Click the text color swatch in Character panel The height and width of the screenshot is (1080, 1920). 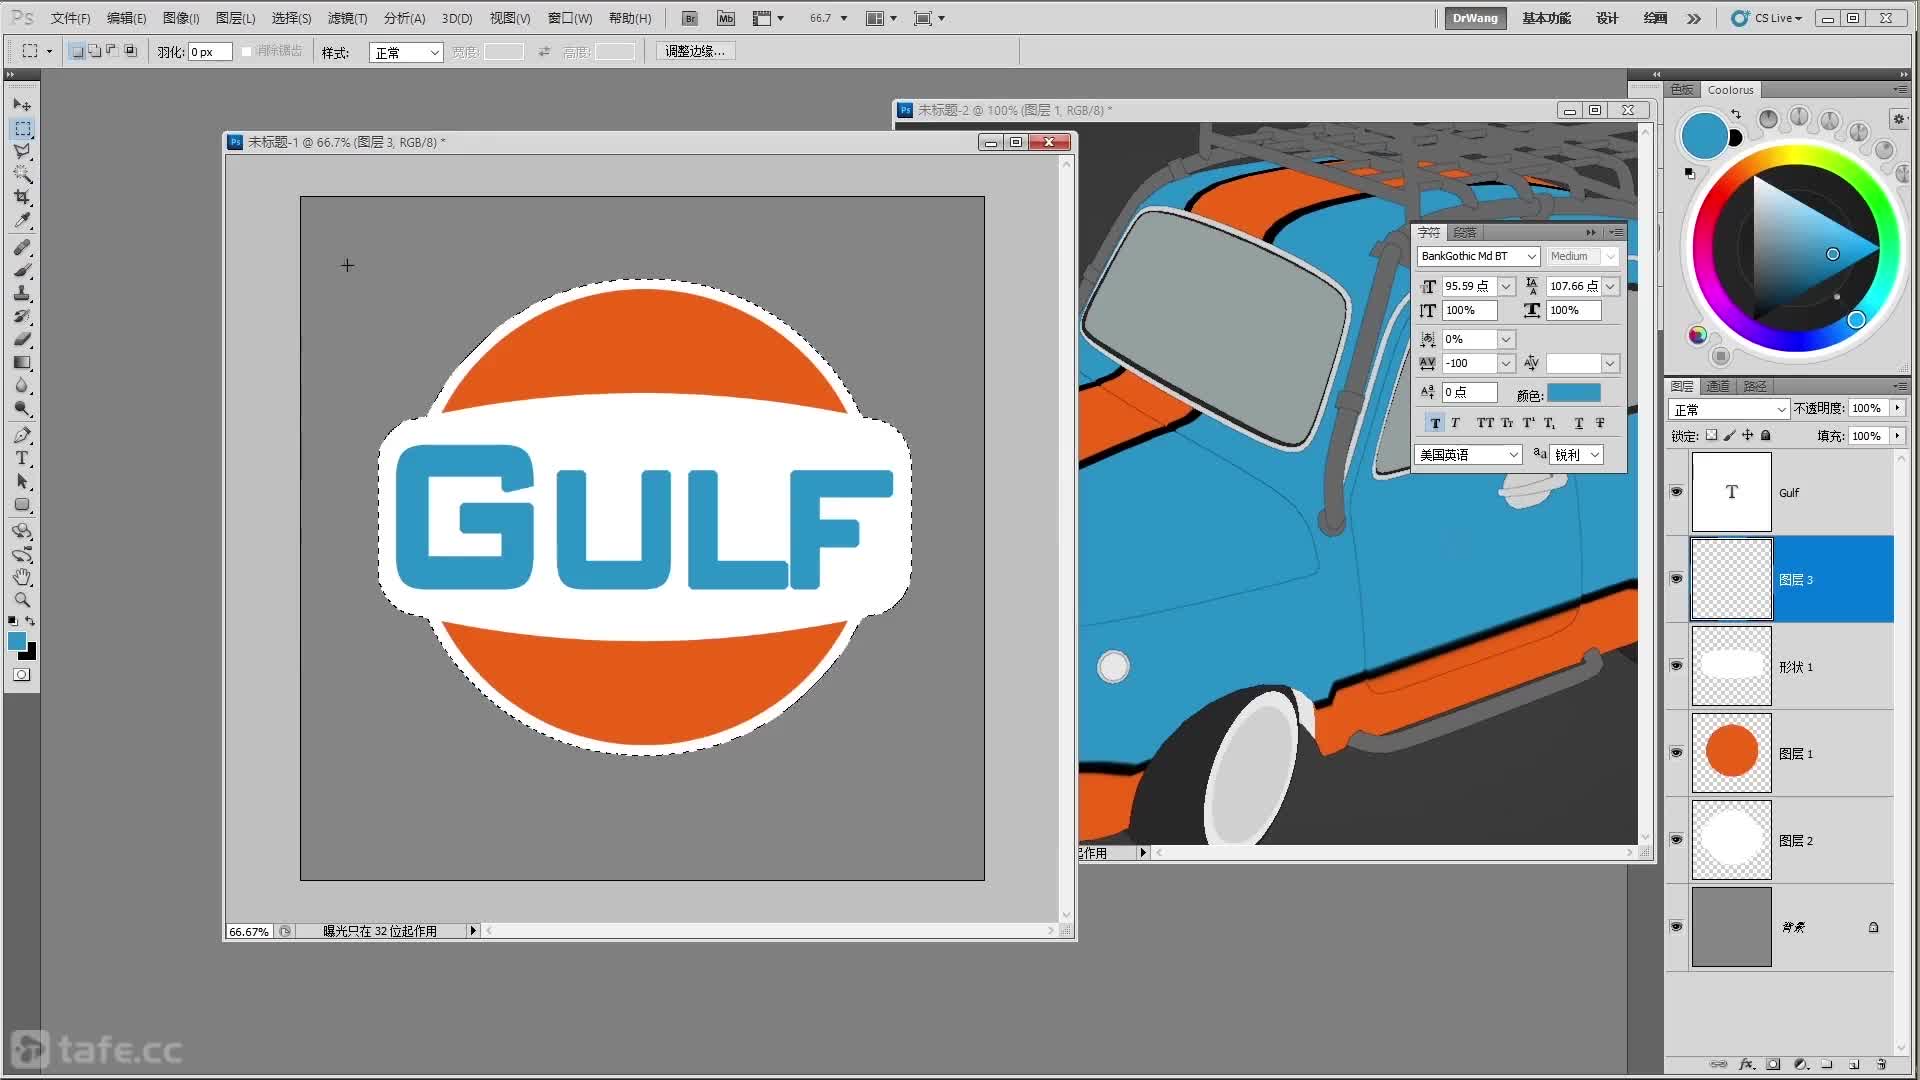[x=1574, y=393]
